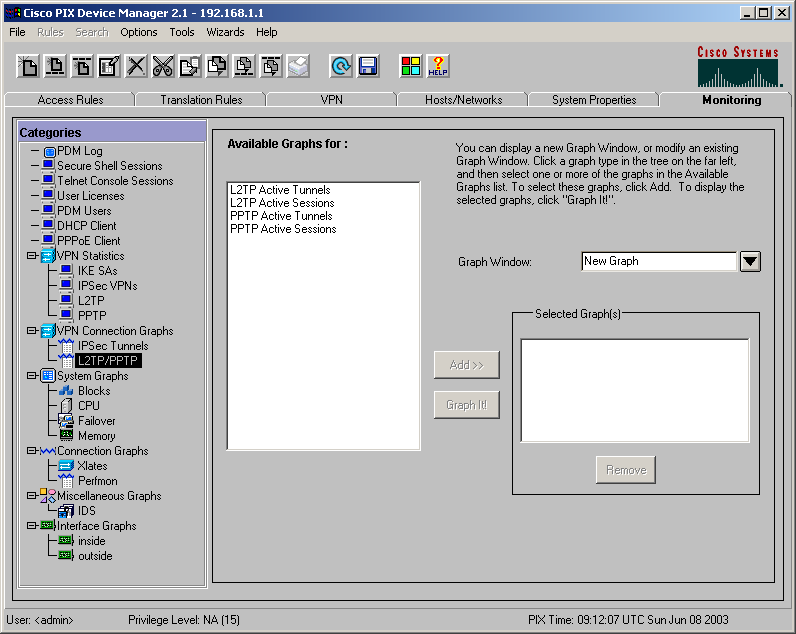
Task: Click the Remove button
Action: point(626,470)
